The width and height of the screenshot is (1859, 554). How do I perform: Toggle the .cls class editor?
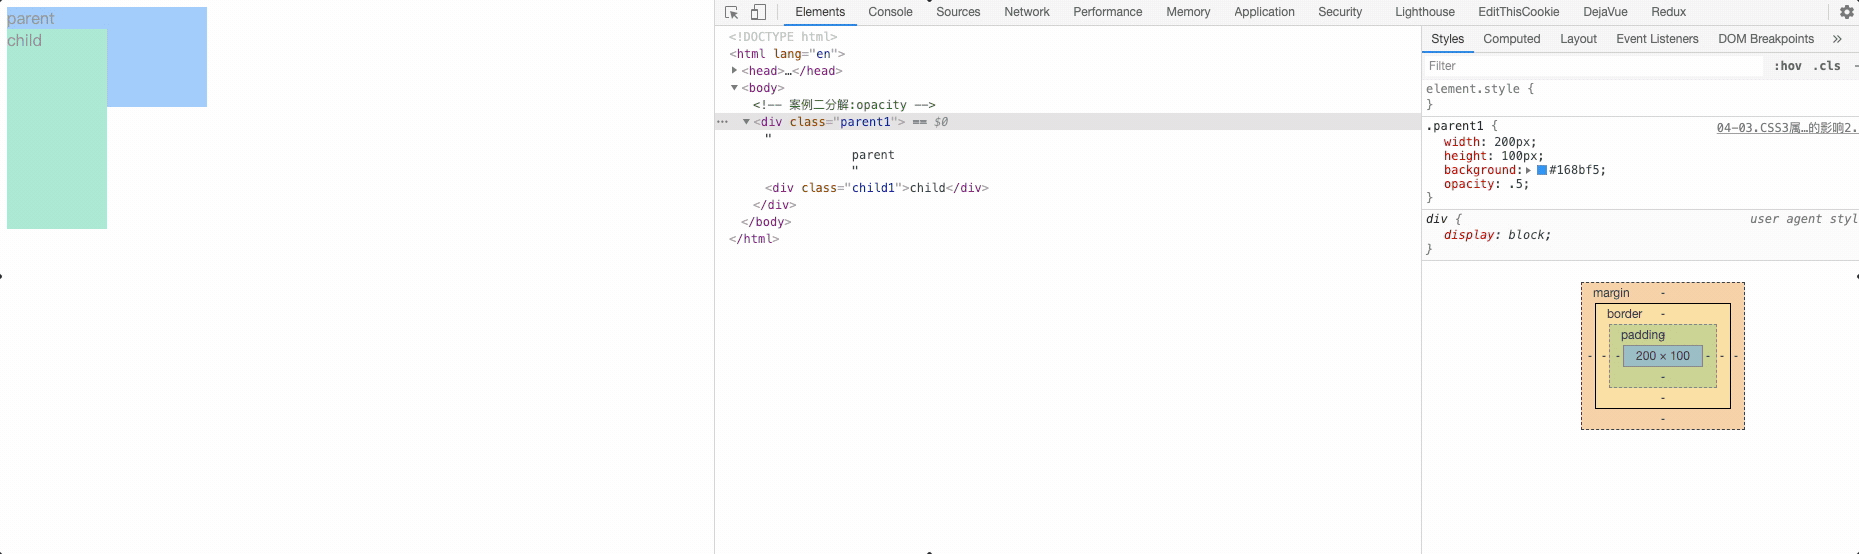point(1827,66)
